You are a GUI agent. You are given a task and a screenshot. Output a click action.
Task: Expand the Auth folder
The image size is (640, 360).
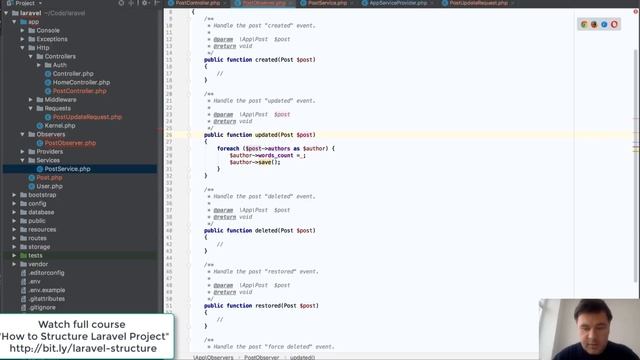click(x=39, y=65)
